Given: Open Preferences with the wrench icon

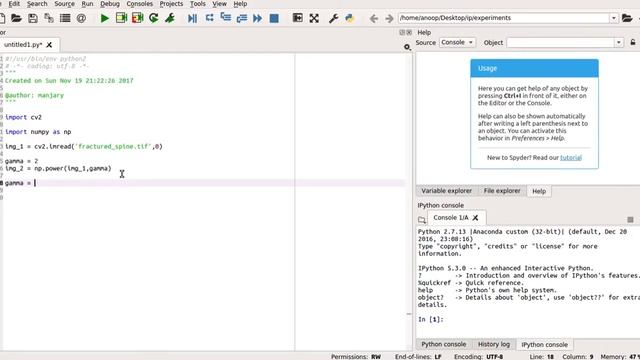Looking at the screenshot, I should coord(333,18).
